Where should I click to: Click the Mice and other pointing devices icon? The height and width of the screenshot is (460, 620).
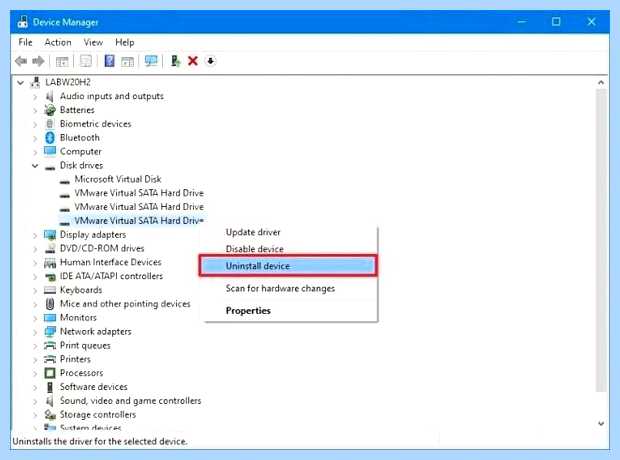(x=50, y=304)
